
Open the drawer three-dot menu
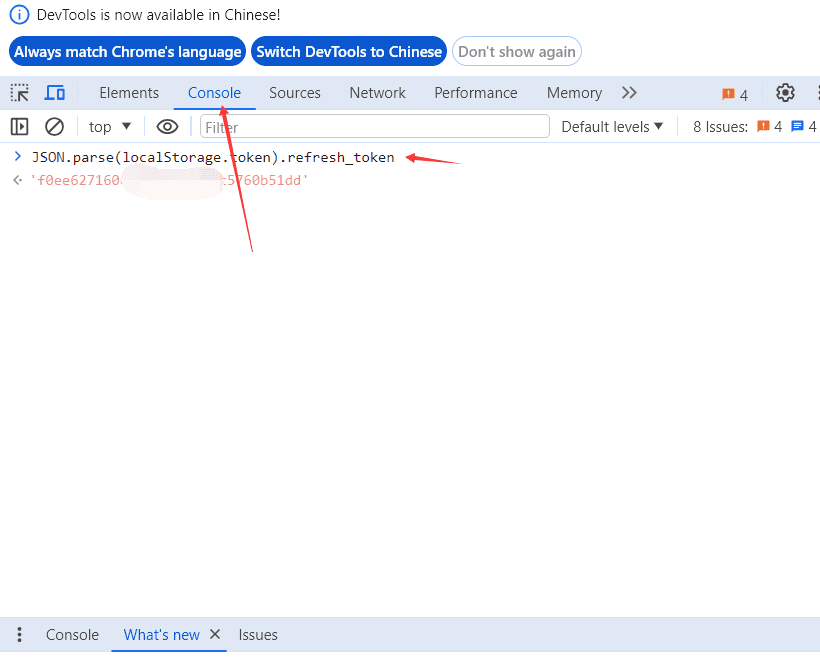[x=19, y=635]
